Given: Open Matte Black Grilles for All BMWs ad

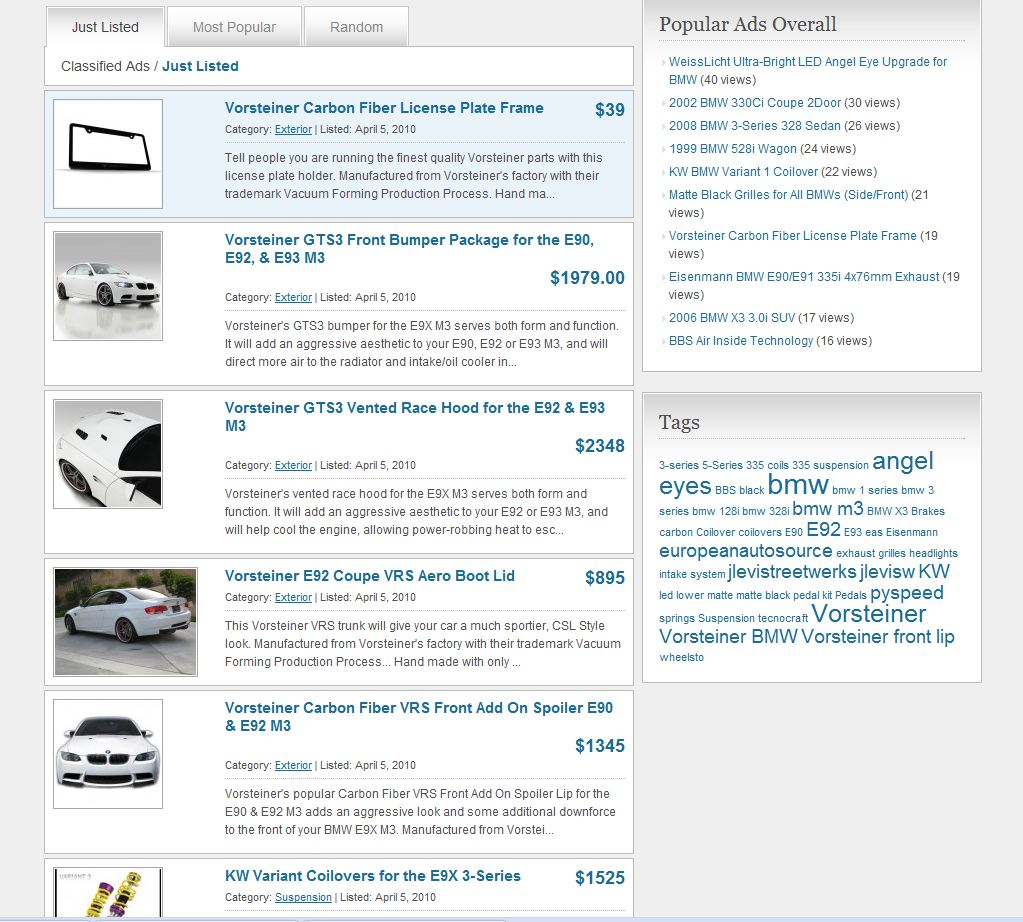Looking at the screenshot, I should (788, 194).
